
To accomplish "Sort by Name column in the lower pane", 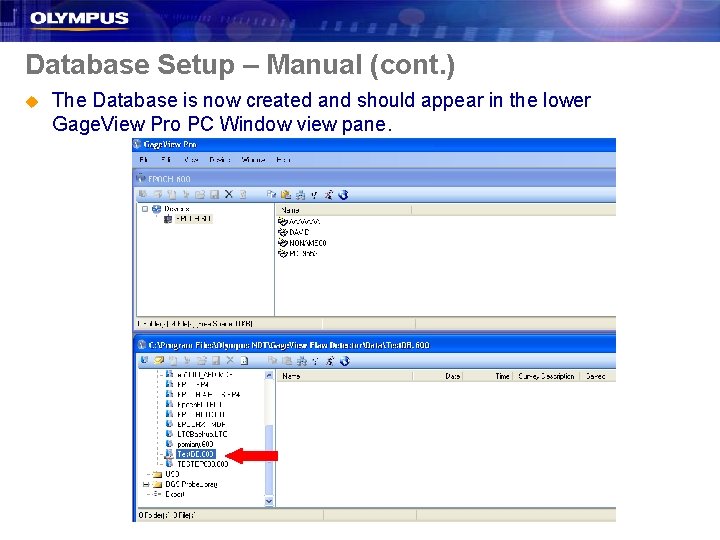I will (344, 376).
